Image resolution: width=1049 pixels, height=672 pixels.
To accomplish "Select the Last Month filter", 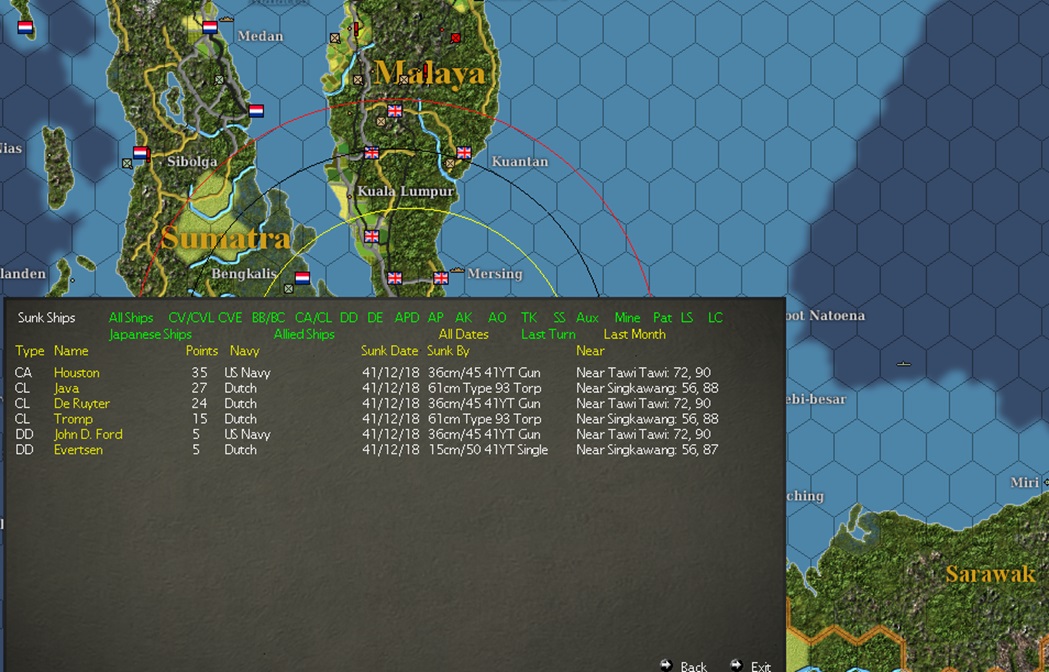I will pos(635,334).
